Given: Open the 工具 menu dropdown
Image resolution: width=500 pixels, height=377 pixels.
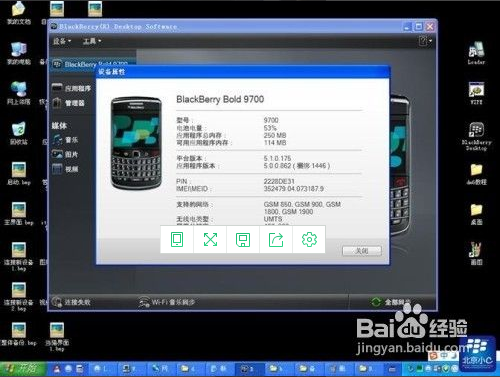Looking at the screenshot, I should pos(92,41).
